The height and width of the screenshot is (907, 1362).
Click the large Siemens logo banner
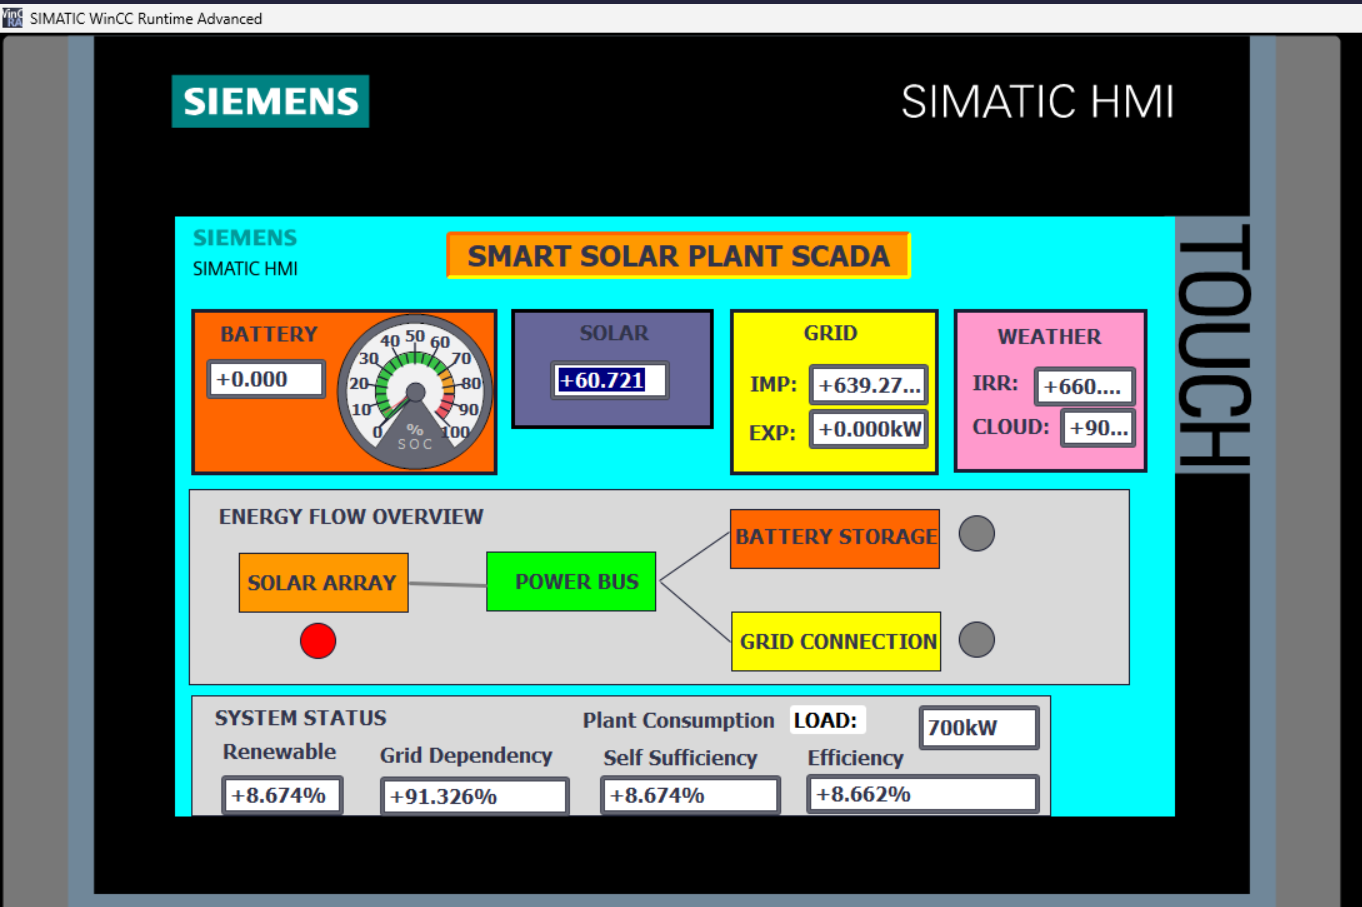(x=270, y=101)
